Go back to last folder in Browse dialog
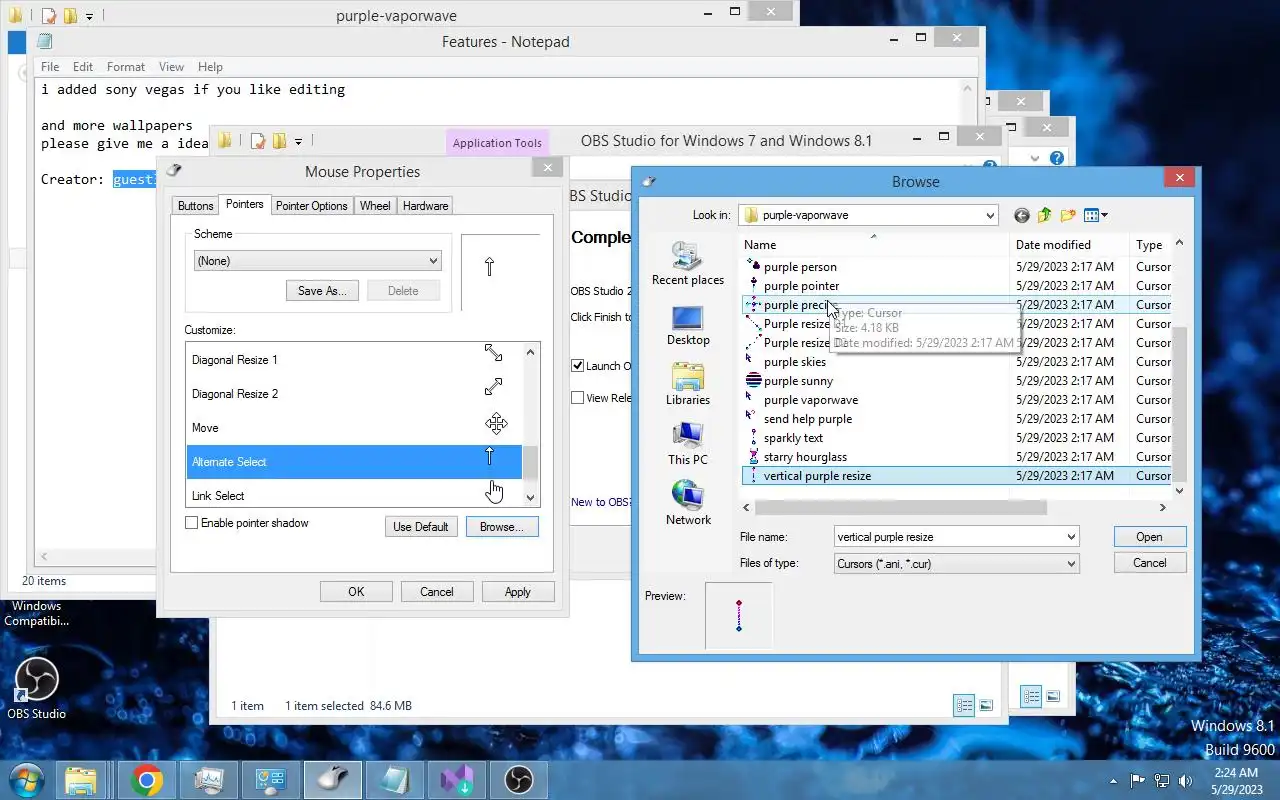The width and height of the screenshot is (1280, 800). pos(1021,215)
